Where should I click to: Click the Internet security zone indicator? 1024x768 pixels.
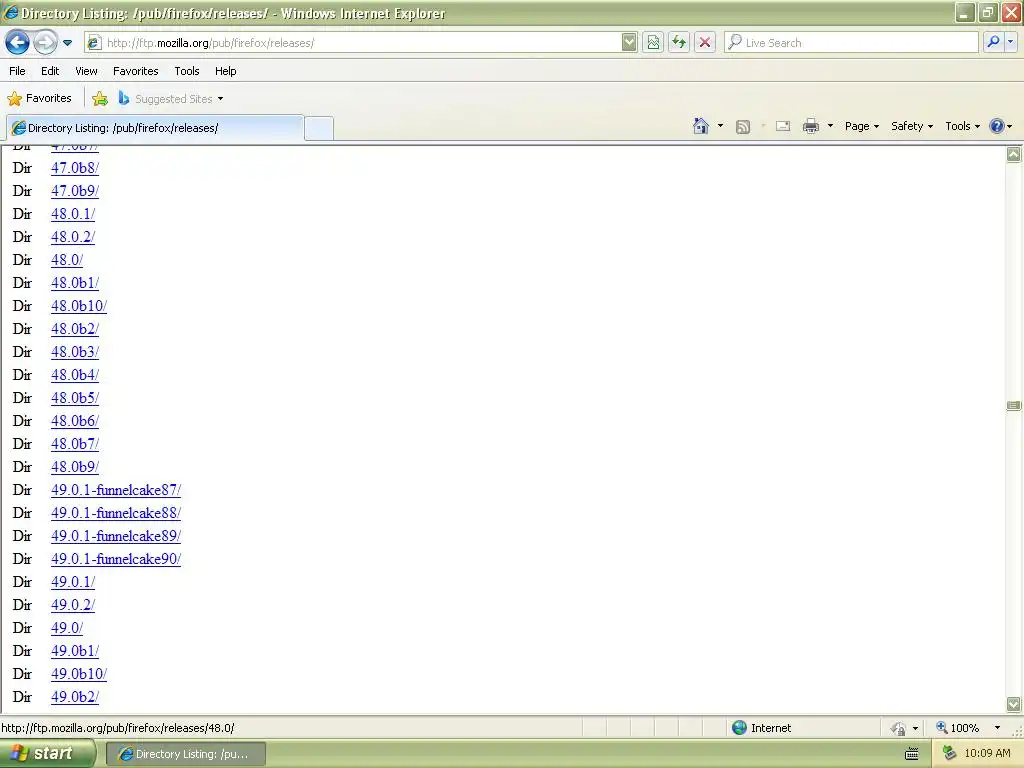click(x=761, y=728)
